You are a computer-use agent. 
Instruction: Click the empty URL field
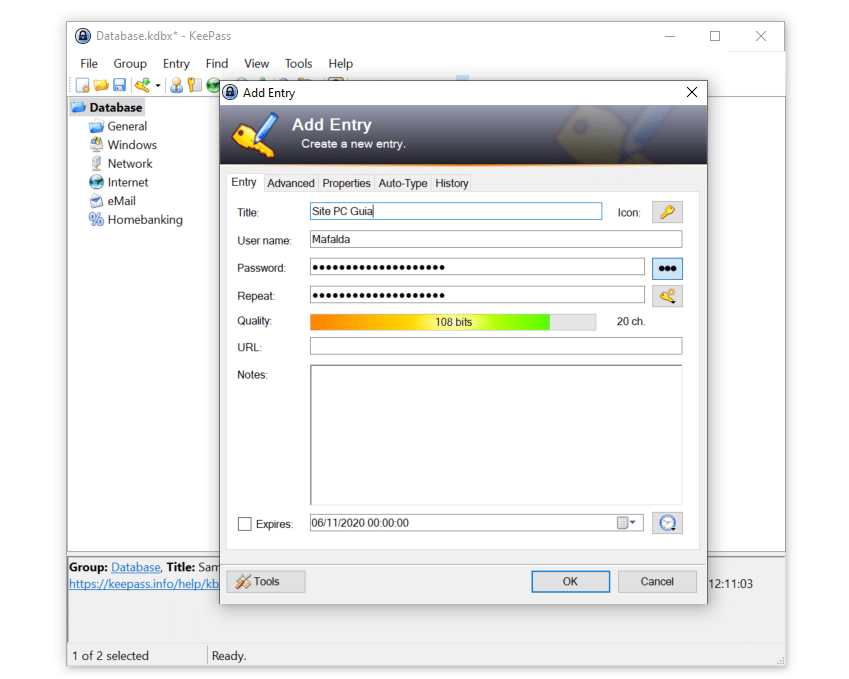(496, 347)
